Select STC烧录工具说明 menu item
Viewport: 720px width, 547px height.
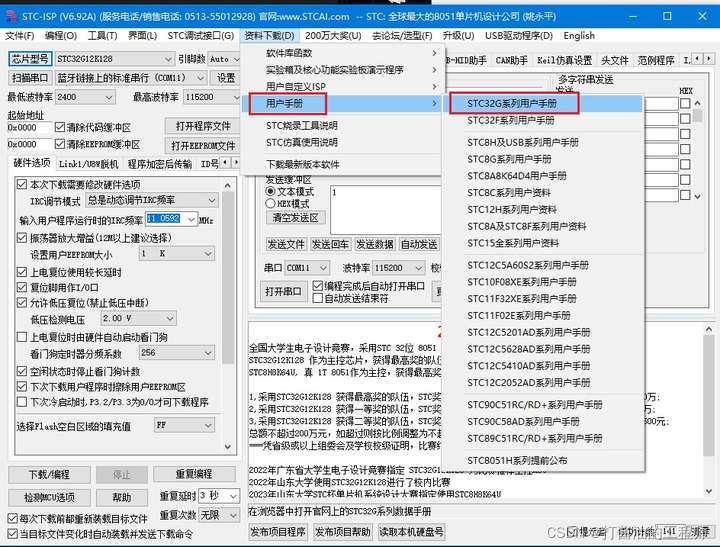pyautogui.click(x=342, y=125)
